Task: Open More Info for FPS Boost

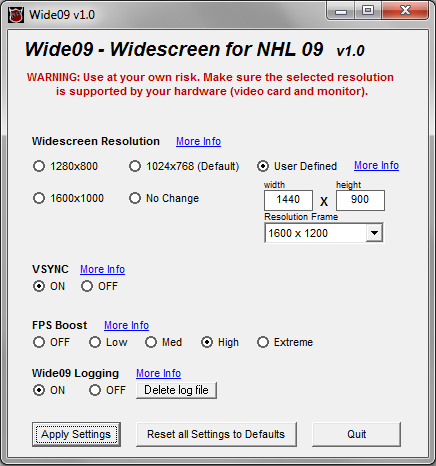Action: coord(126,325)
